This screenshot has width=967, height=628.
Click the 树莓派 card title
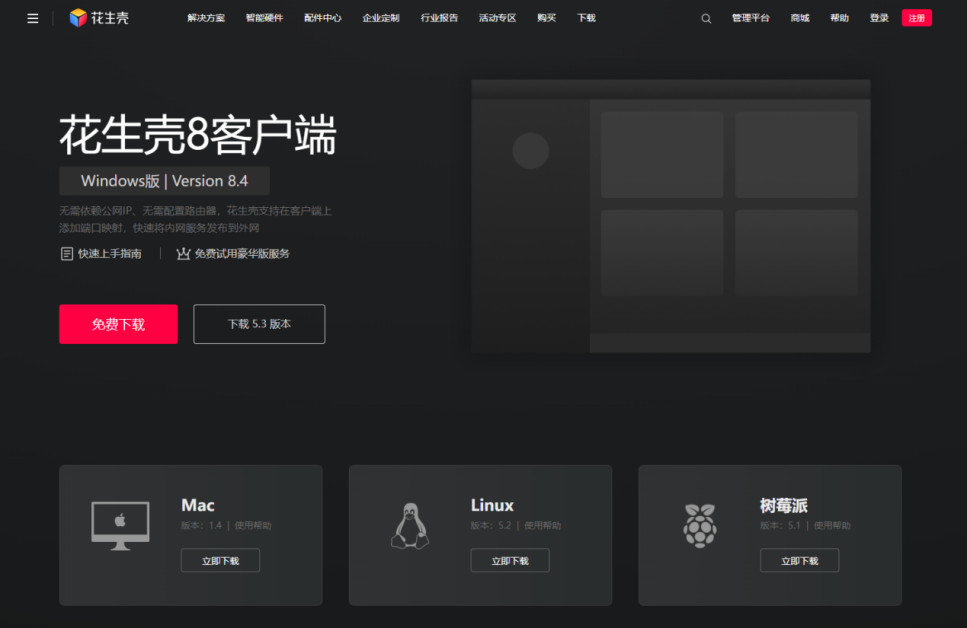(784, 506)
